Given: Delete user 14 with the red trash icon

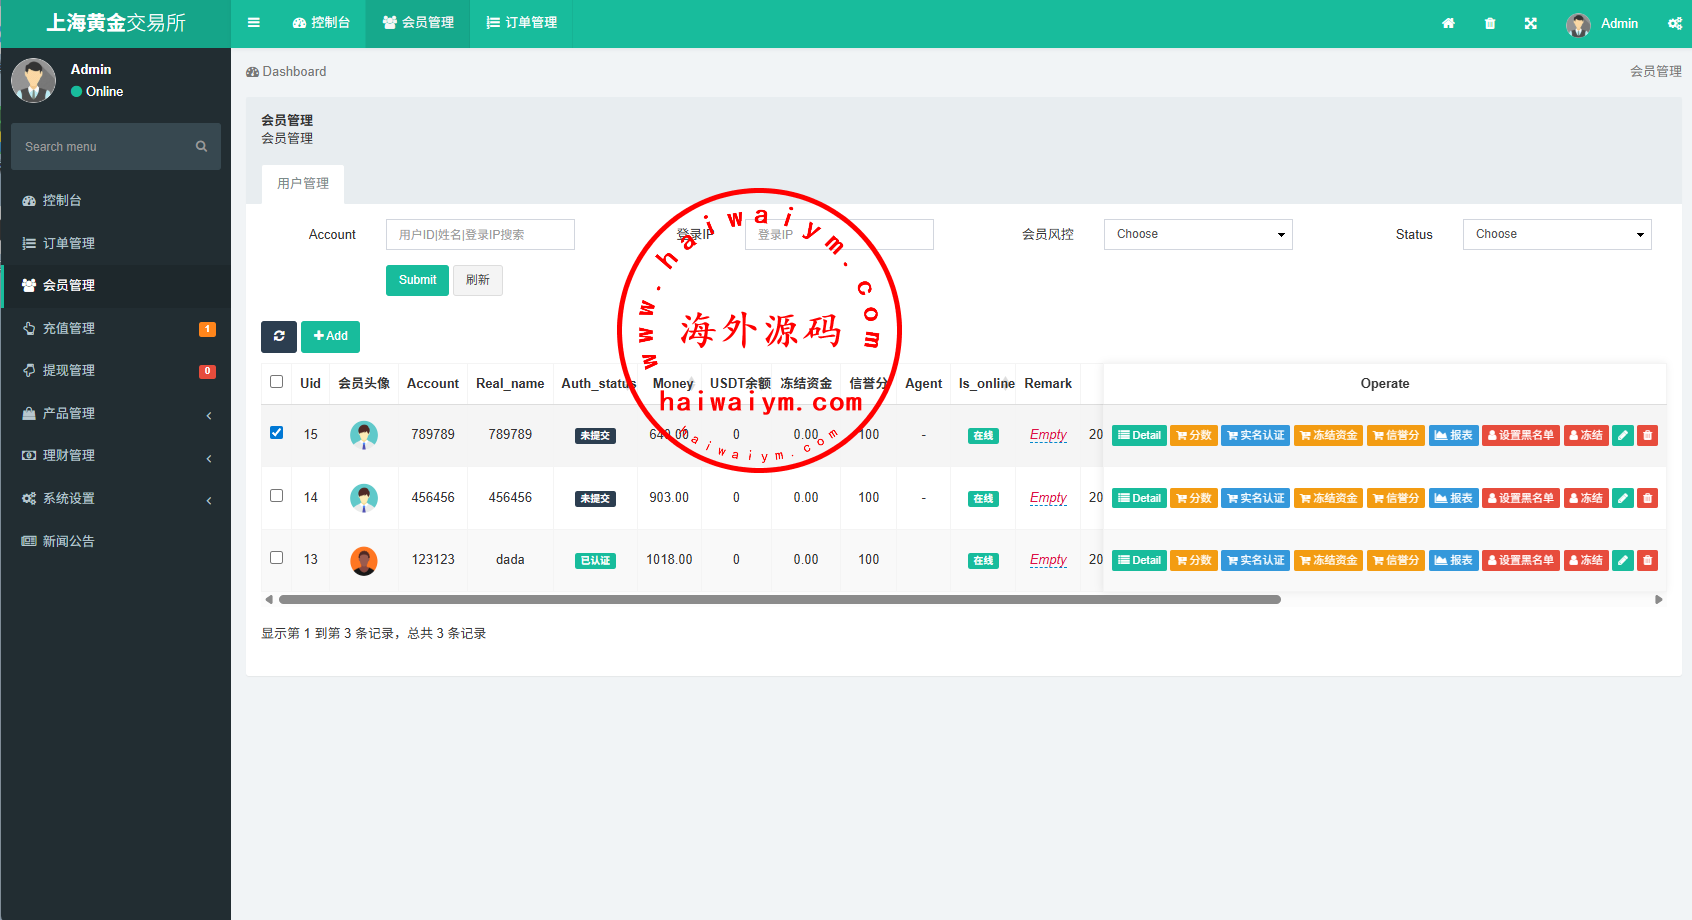Looking at the screenshot, I should coord(1648,498).
